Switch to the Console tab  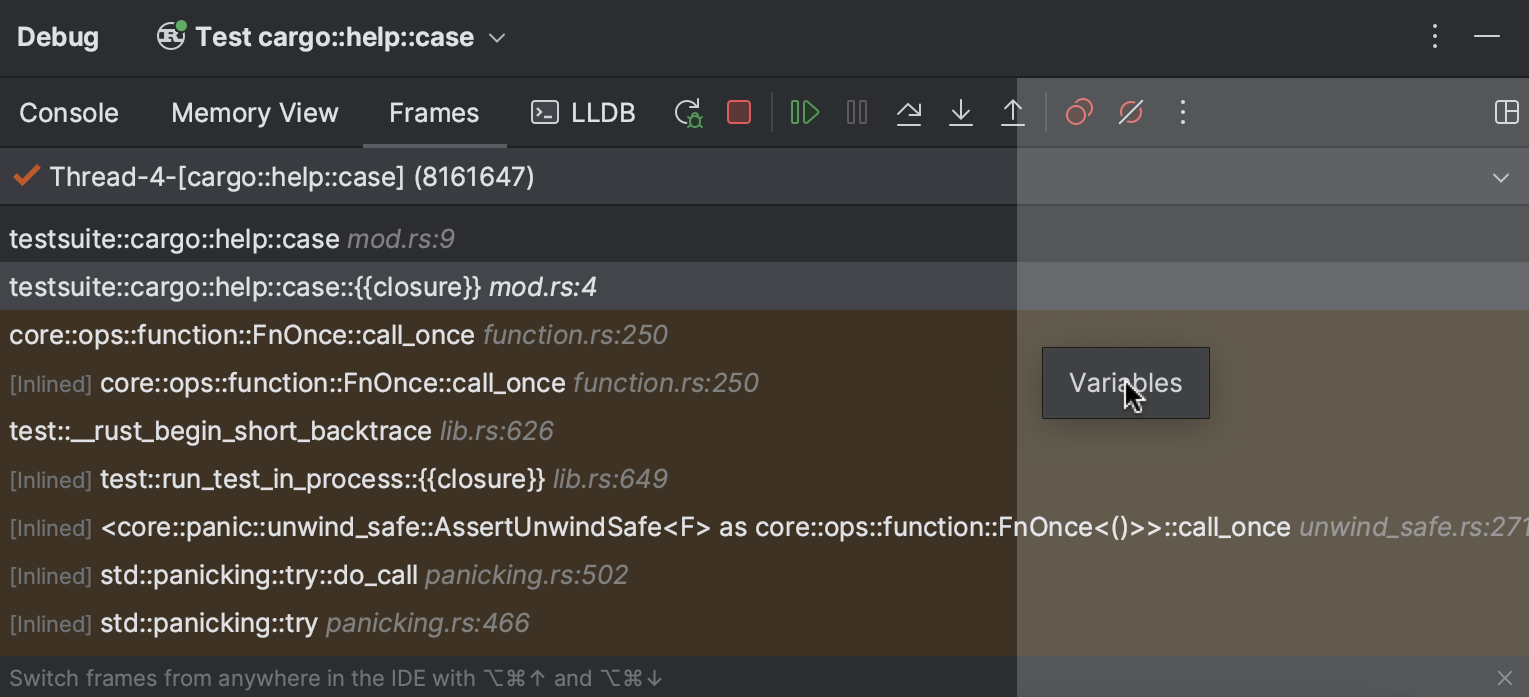[x=68, y=112]
